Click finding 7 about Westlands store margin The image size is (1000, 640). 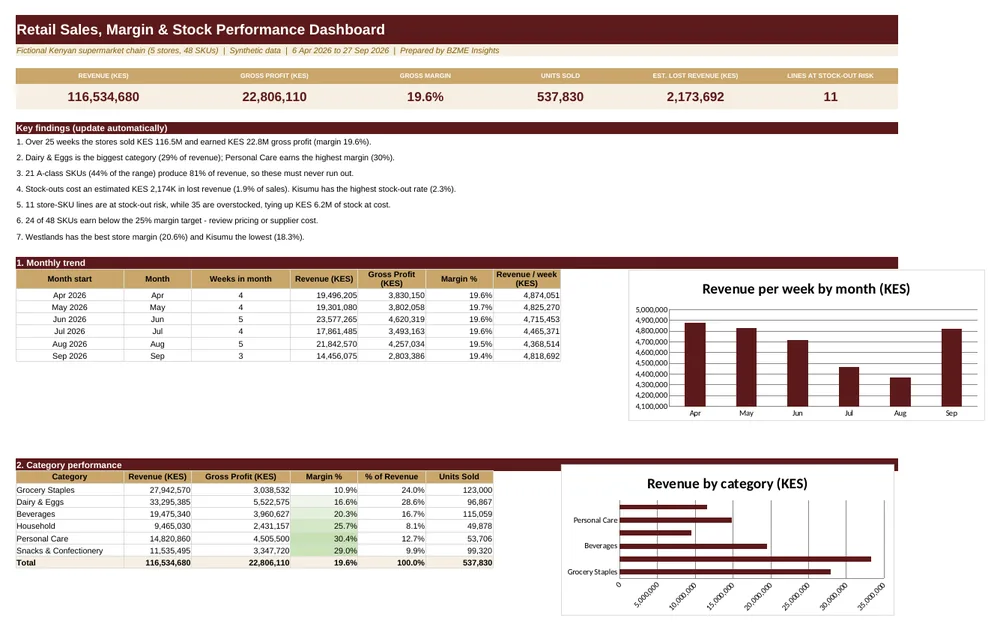click(x=160, y=236)
